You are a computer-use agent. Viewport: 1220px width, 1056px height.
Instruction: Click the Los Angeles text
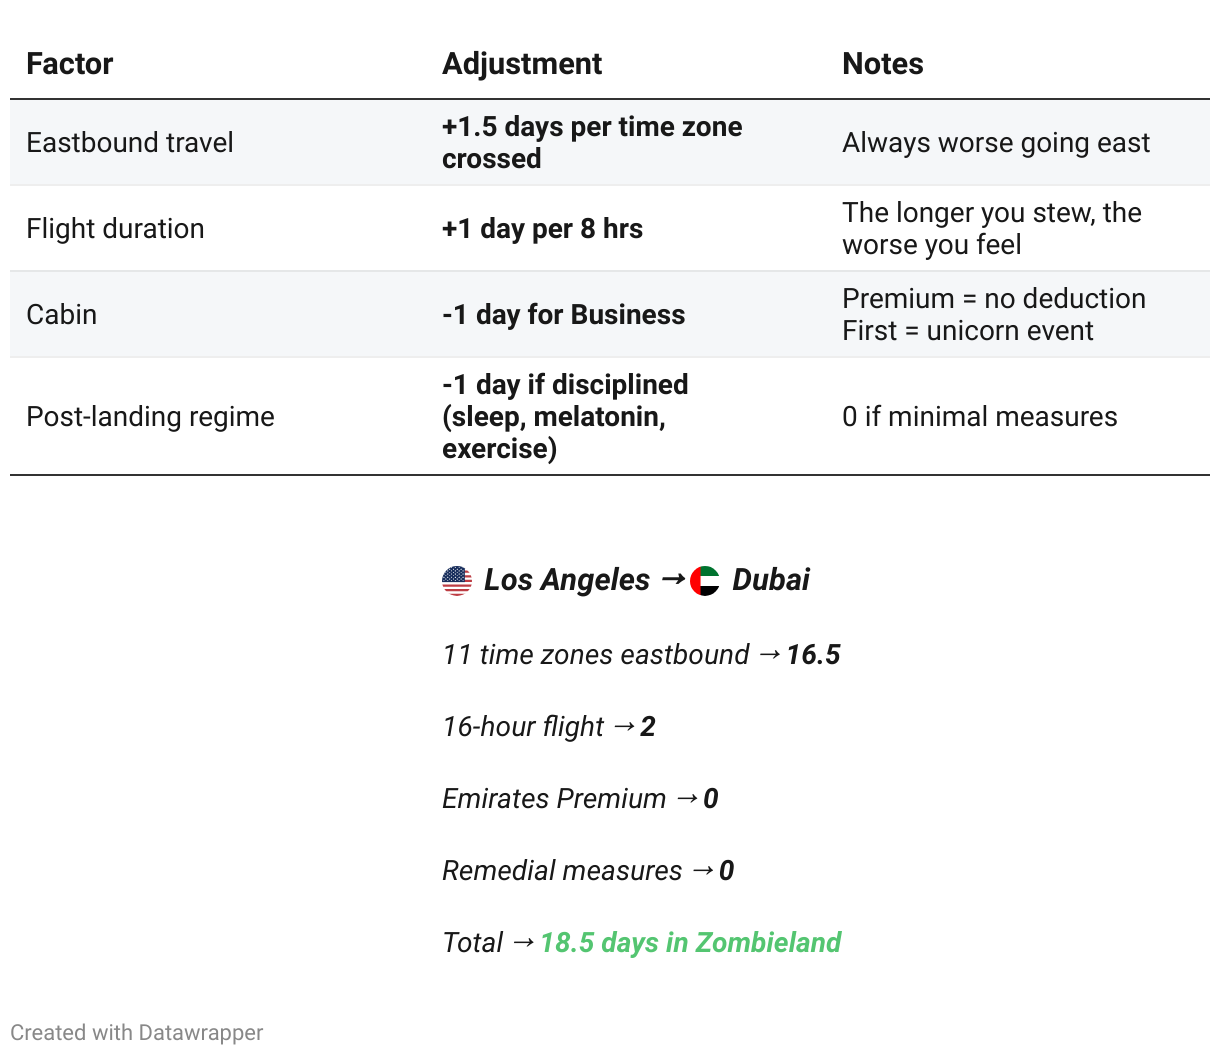(x=567, y=580)
